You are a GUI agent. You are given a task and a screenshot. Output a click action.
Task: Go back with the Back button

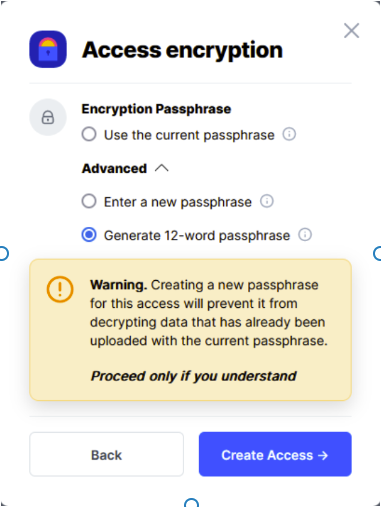(106, 454)
